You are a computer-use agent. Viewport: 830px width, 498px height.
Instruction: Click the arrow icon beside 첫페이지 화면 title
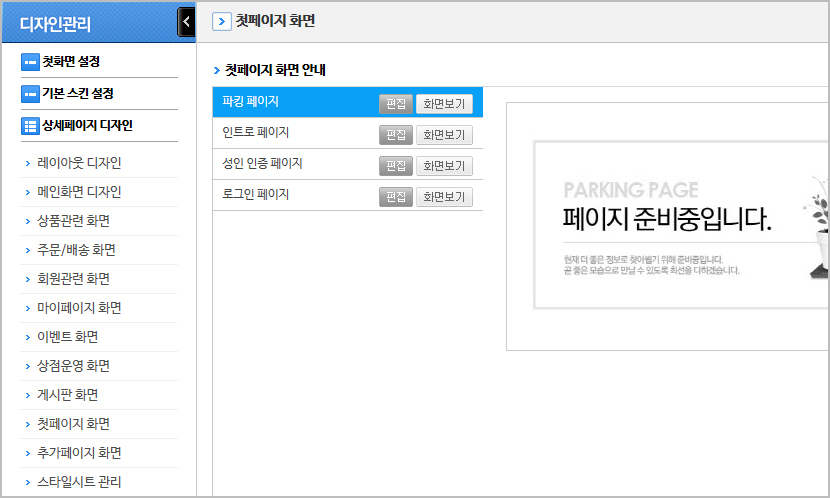(222, 22)
